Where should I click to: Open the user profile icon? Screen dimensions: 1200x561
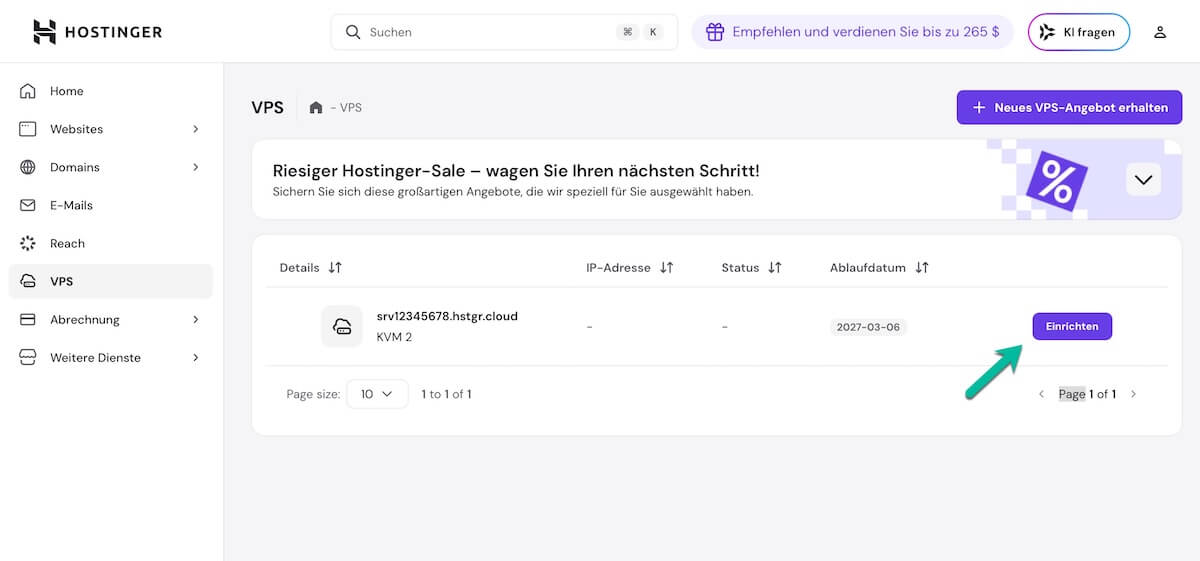click(1160, 32)
